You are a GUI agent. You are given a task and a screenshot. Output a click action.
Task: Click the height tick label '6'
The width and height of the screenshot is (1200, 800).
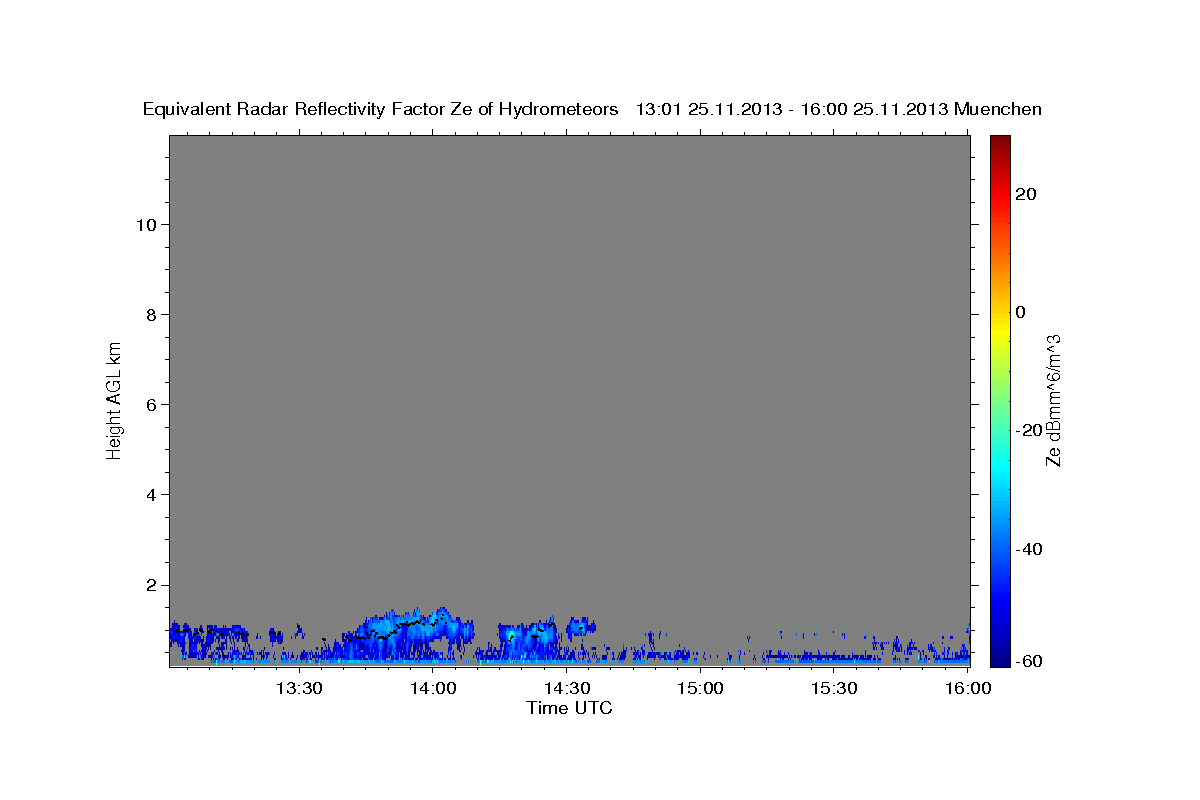152,404
